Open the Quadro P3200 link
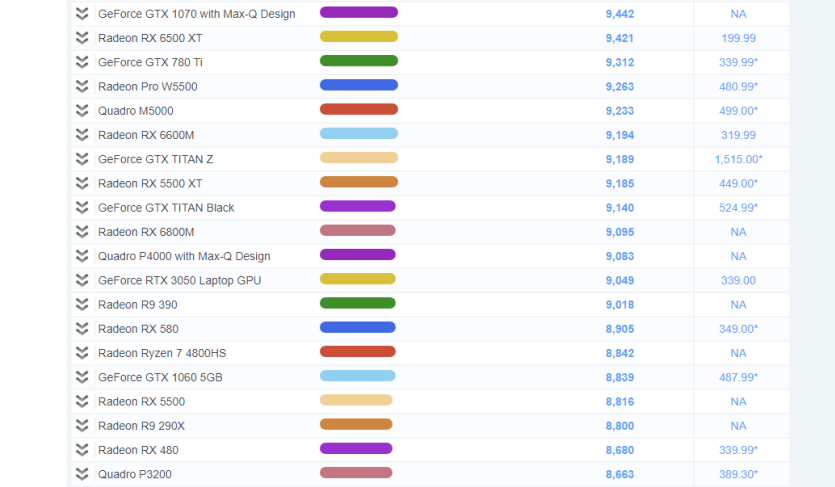Image resolution: width=835 pixels, height=487 pixels. point(135,474)
